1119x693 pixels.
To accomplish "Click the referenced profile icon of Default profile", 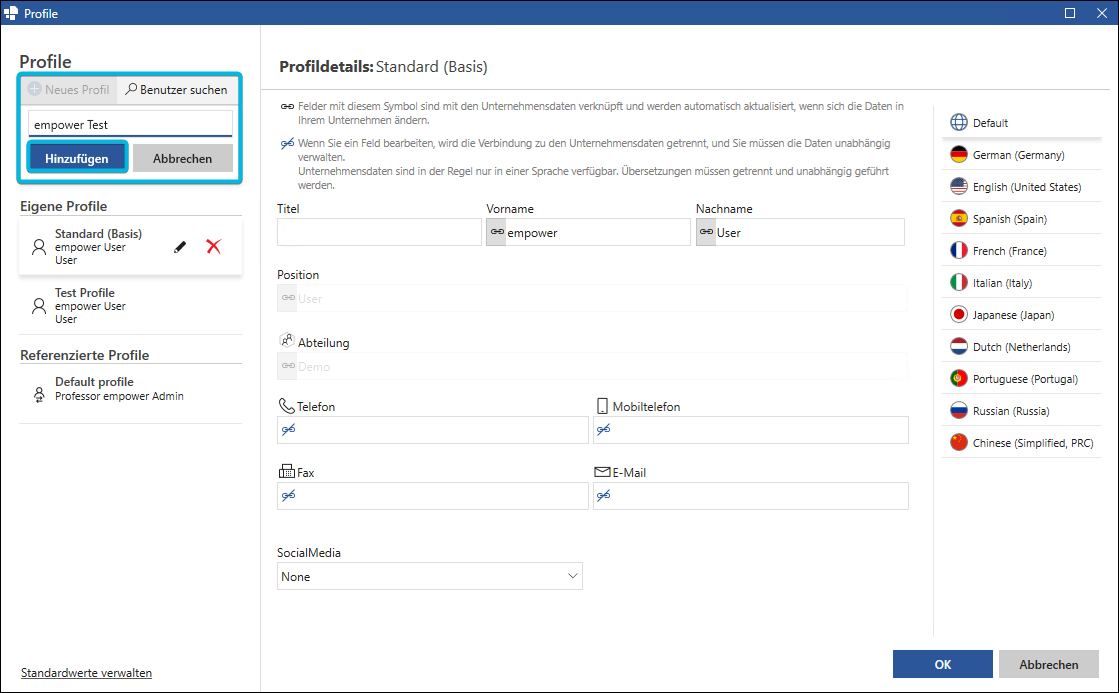I will point(39,395).
